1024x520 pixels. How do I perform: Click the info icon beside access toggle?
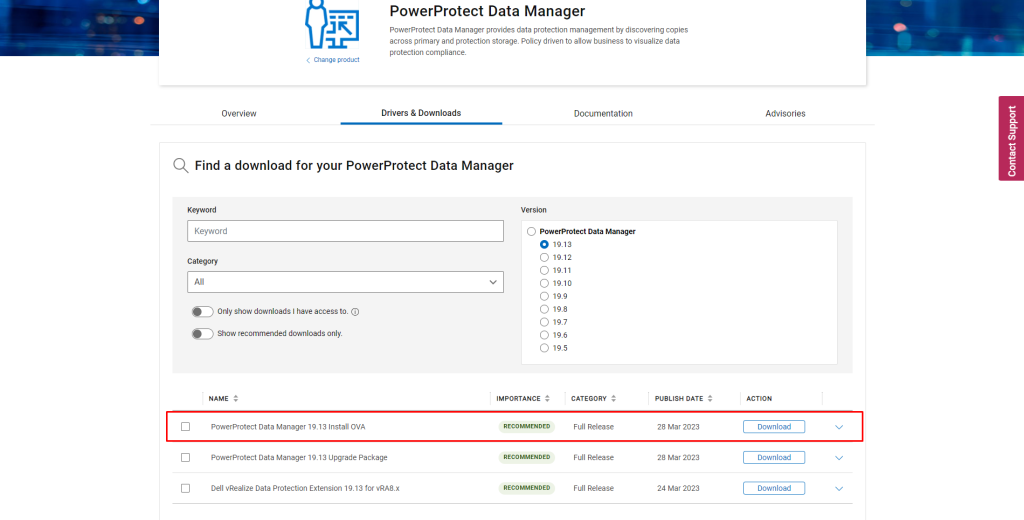pyautogui.click(x=355, y=312)
